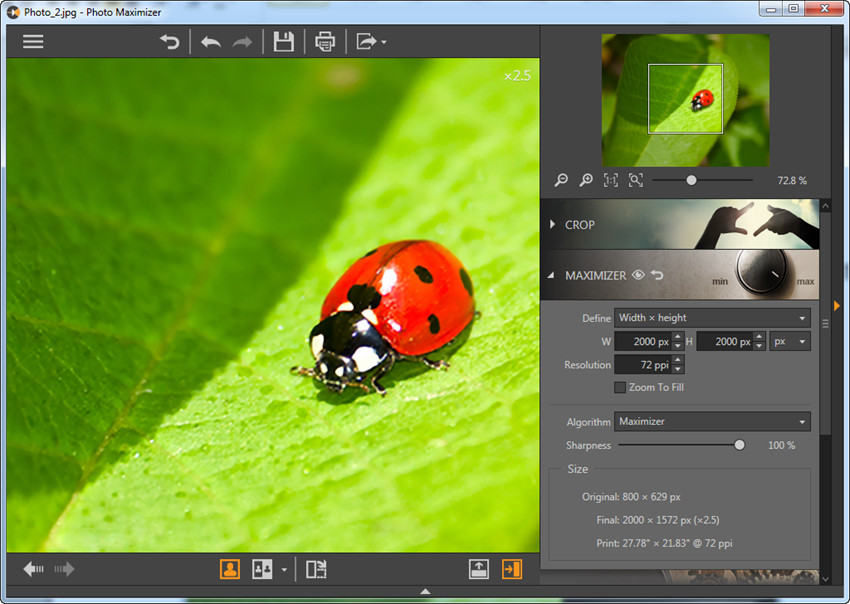Open the Algorithm Maximizer dropdown

tap(712, 421)
